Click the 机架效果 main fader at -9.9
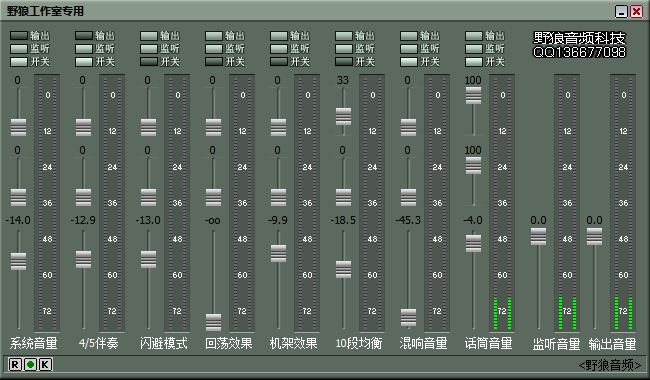650x380 pixels. pyautogui.click(x=279, y=254)
